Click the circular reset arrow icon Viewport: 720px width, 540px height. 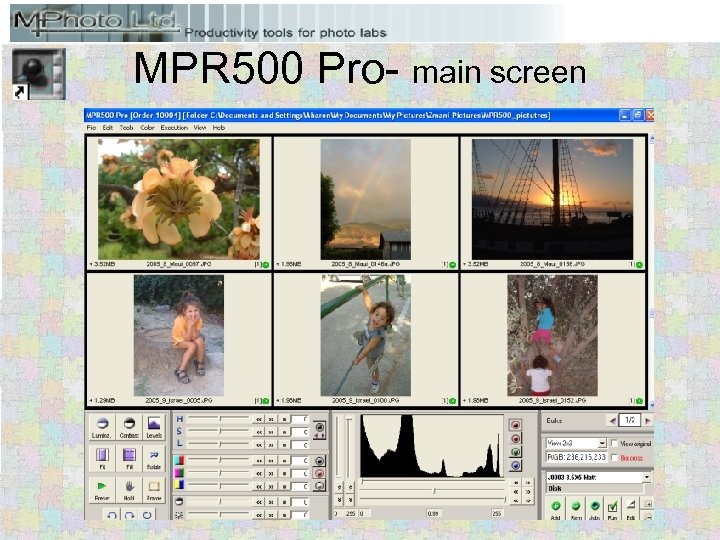click(x=147, y=515)
